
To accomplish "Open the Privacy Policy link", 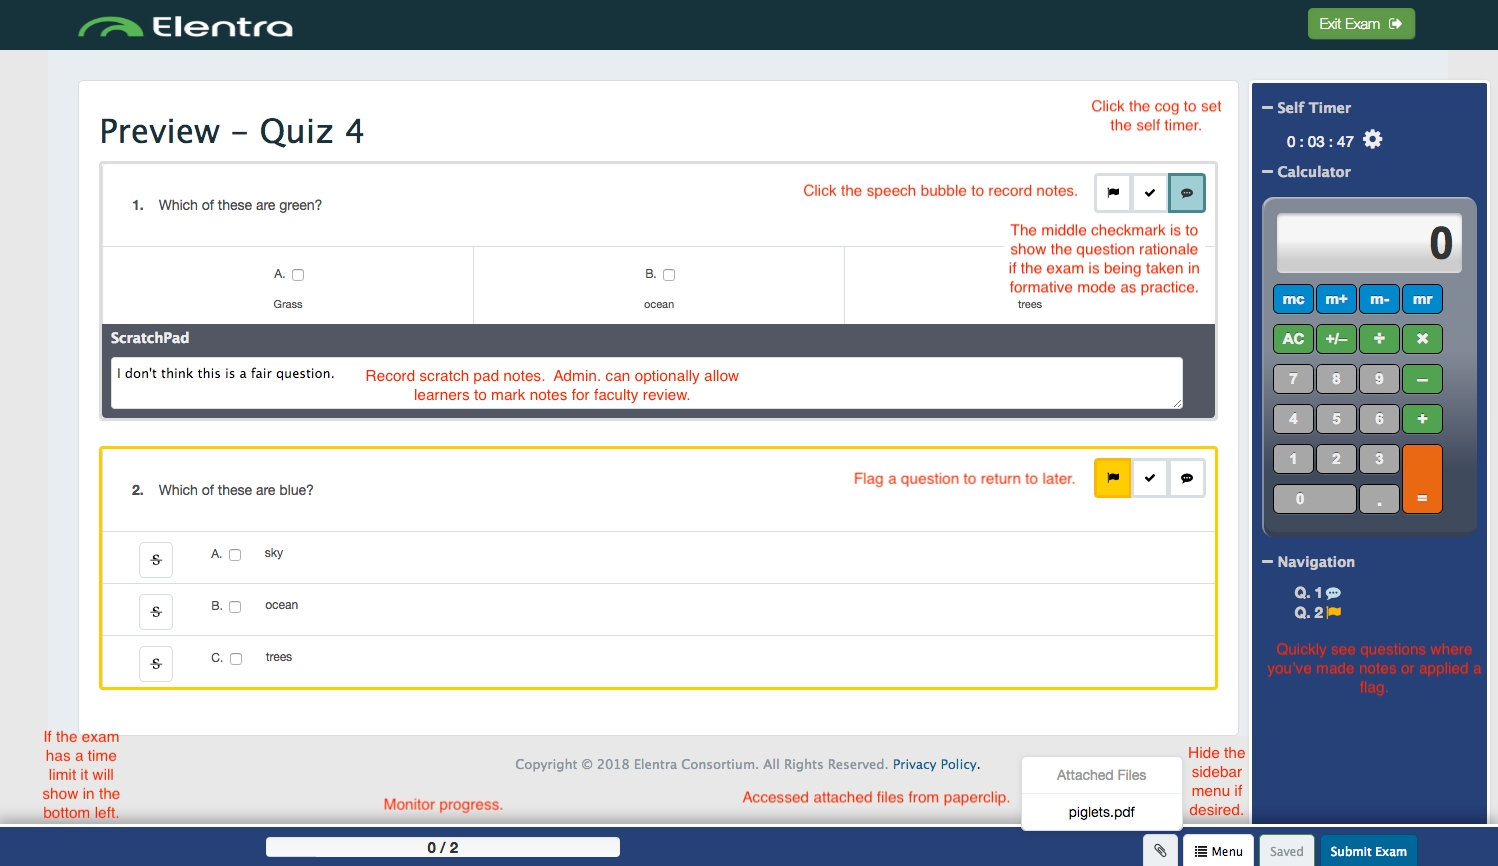I will tap(935, 764).
